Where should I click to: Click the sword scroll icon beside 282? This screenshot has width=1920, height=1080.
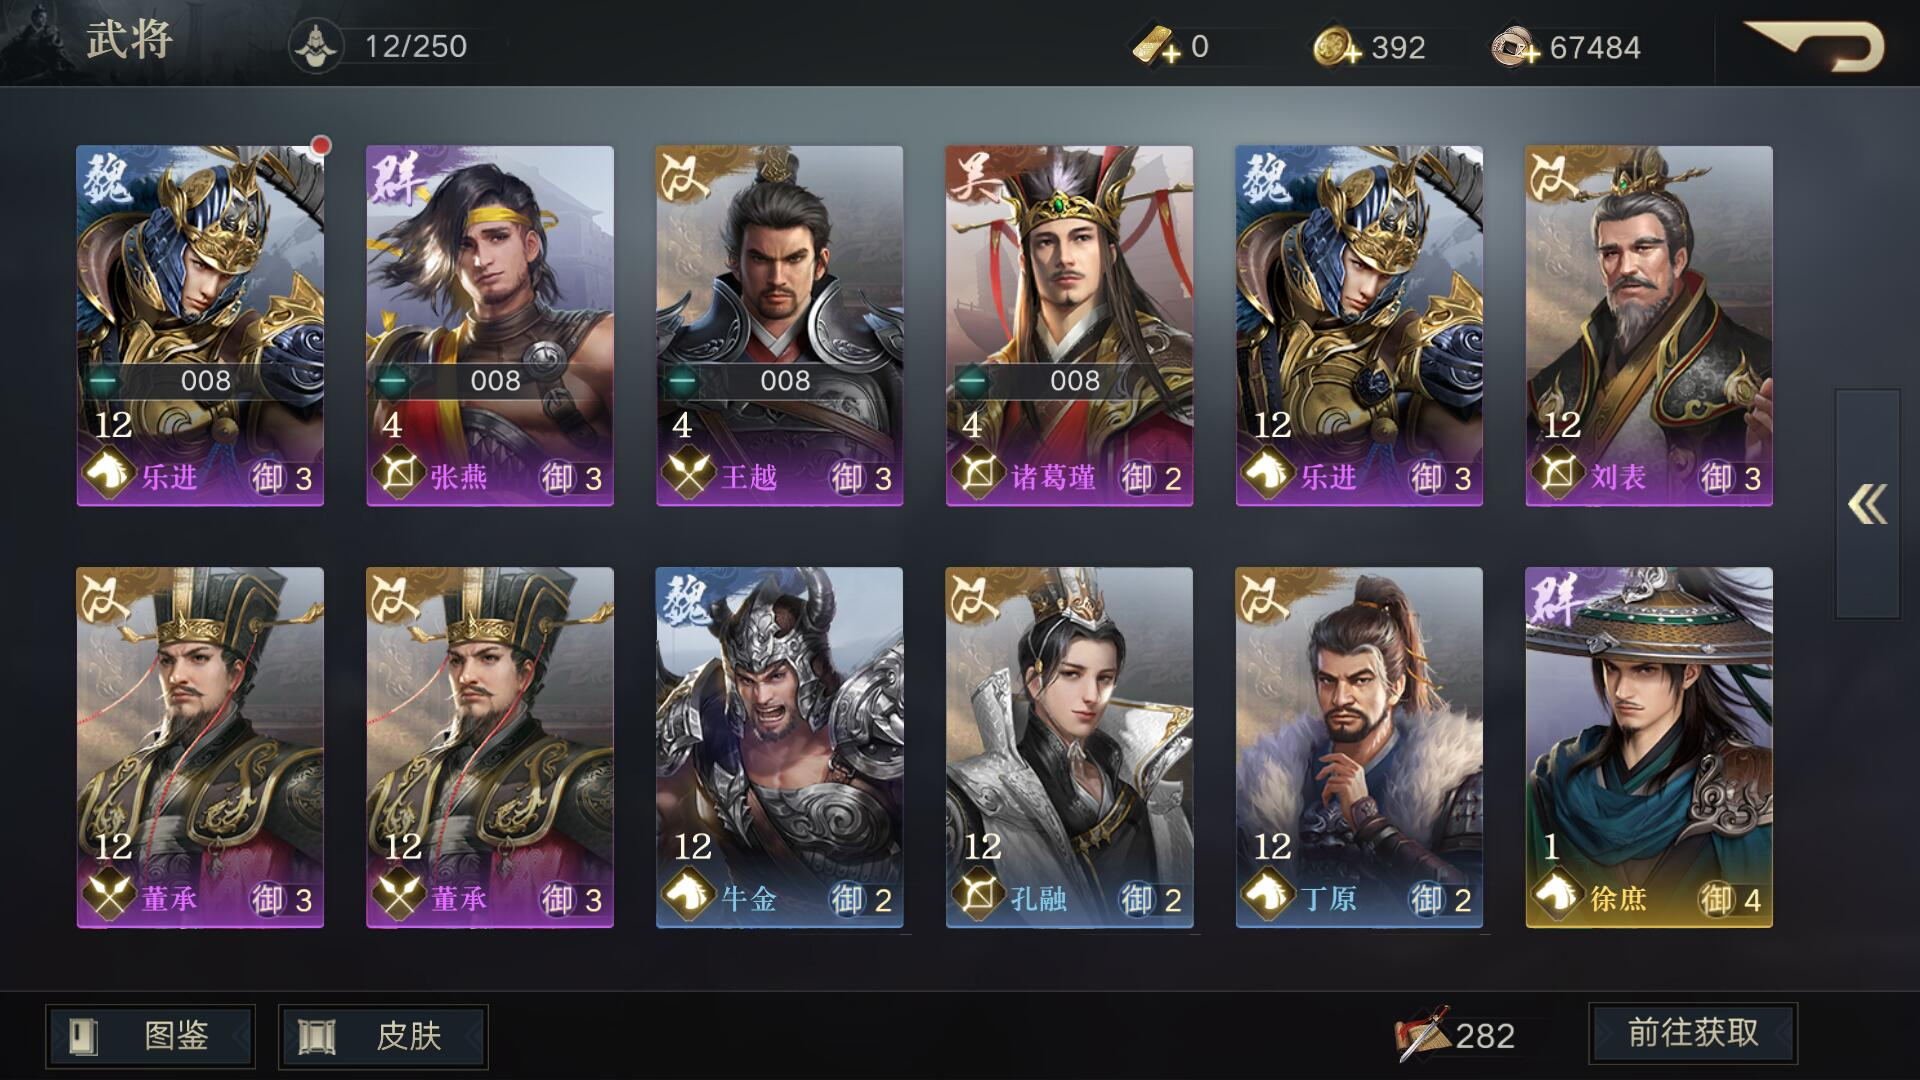coord(1423,1034)
